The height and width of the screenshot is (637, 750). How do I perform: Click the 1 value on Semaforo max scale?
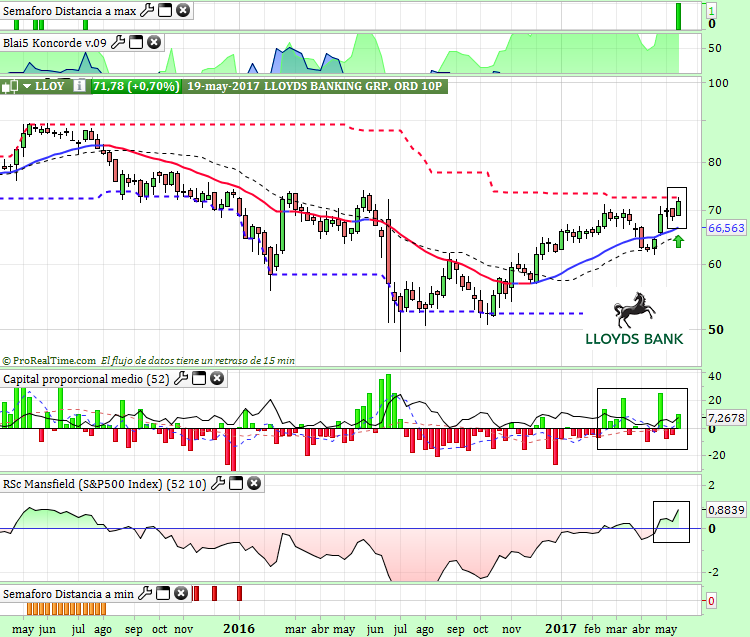pyautogui.click(x=712, y=11)
